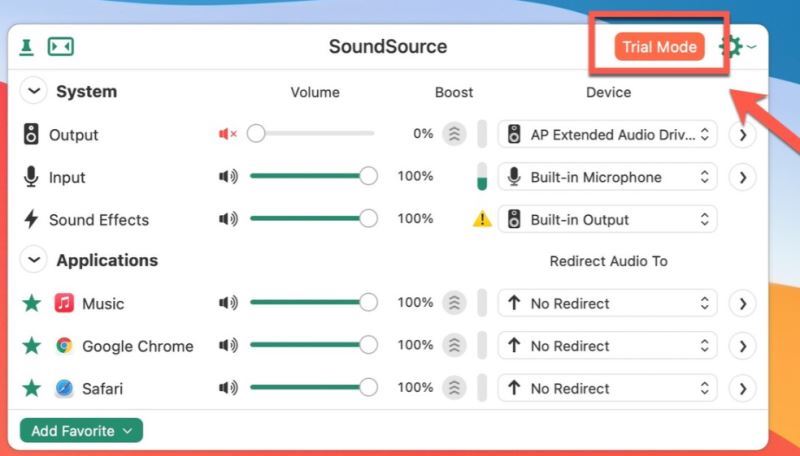This screenshot has height=456, width=800.
Task: Click the Sound Effects 100% volume value
Action: click(x=415, y=218)
